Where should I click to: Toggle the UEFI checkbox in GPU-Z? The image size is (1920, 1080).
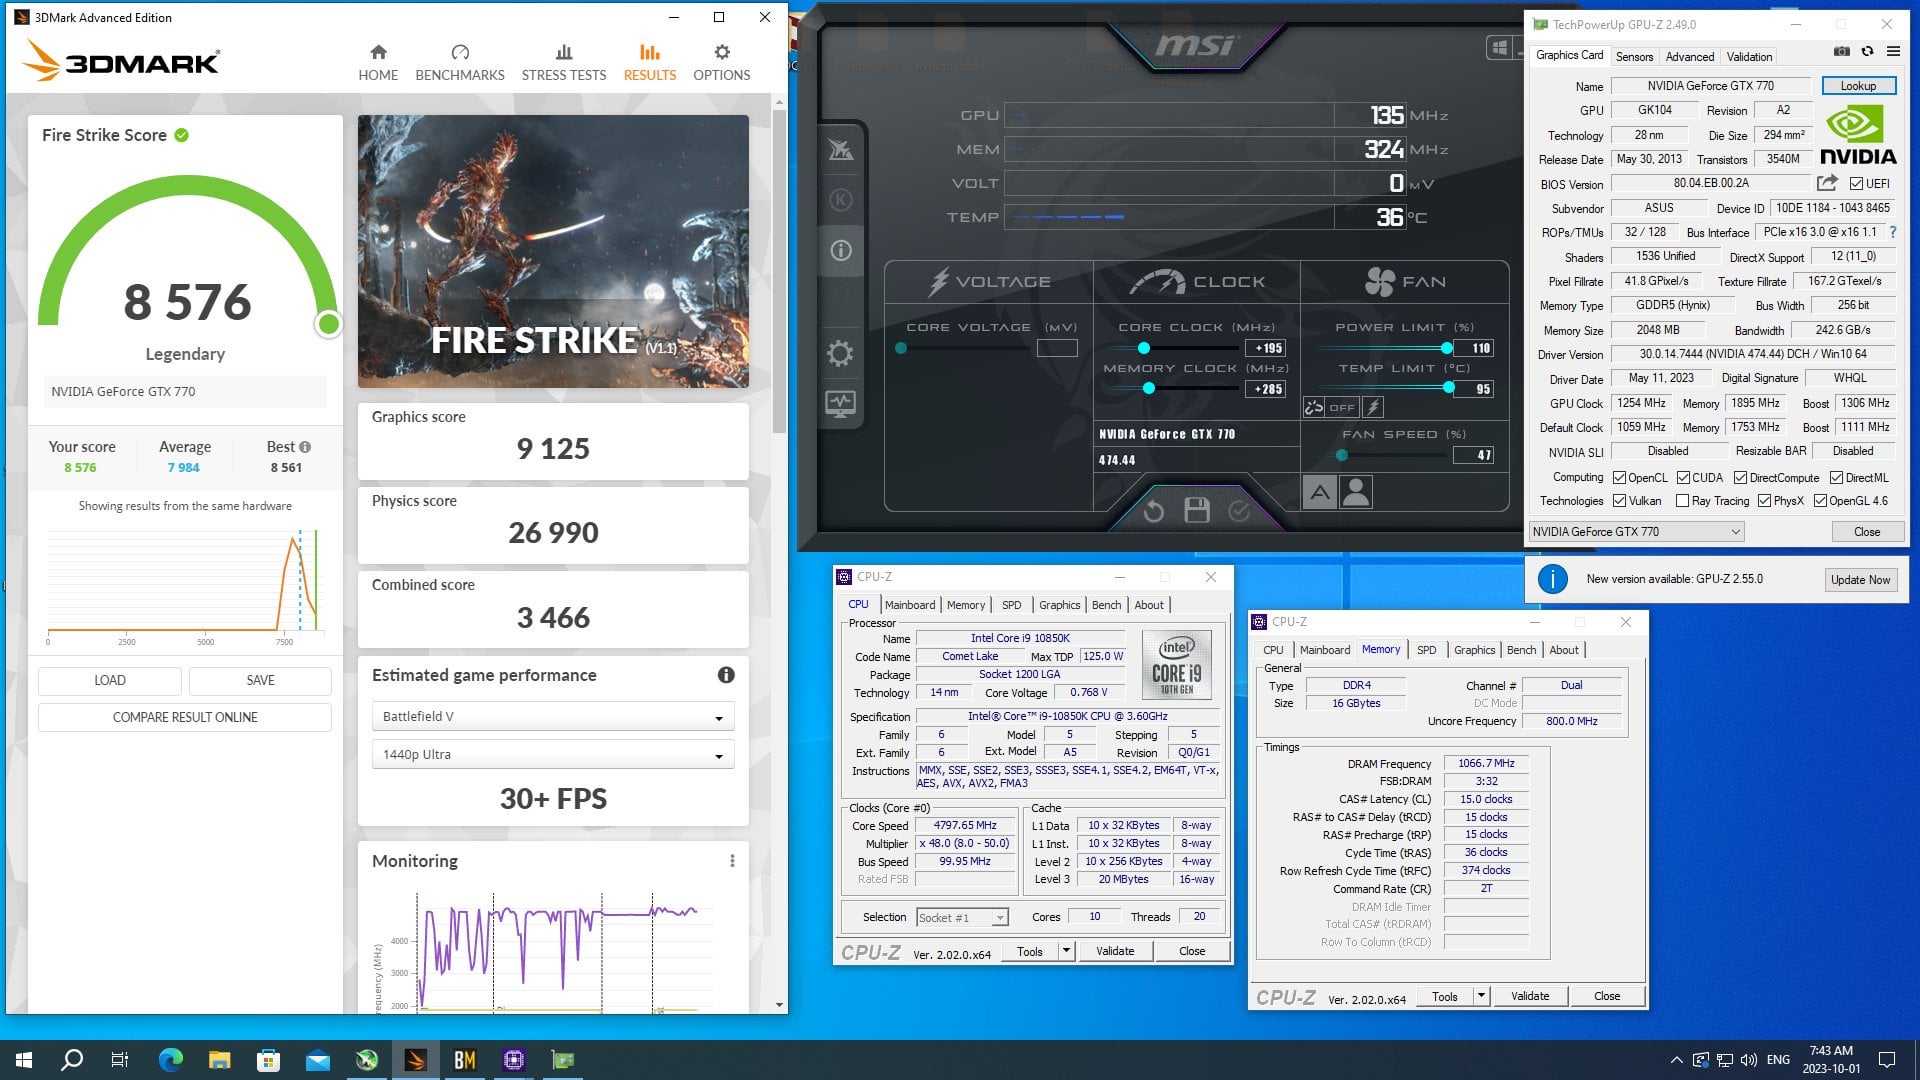pos(1856,184)
